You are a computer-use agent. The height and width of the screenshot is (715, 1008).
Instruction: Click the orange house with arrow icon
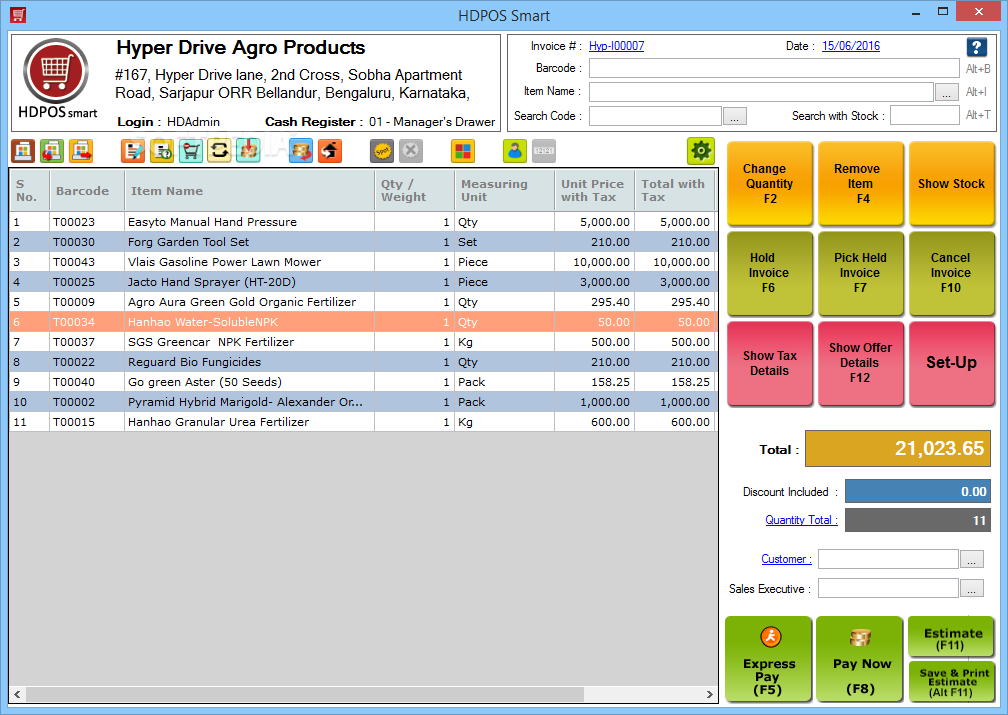[x=330, y=151]
